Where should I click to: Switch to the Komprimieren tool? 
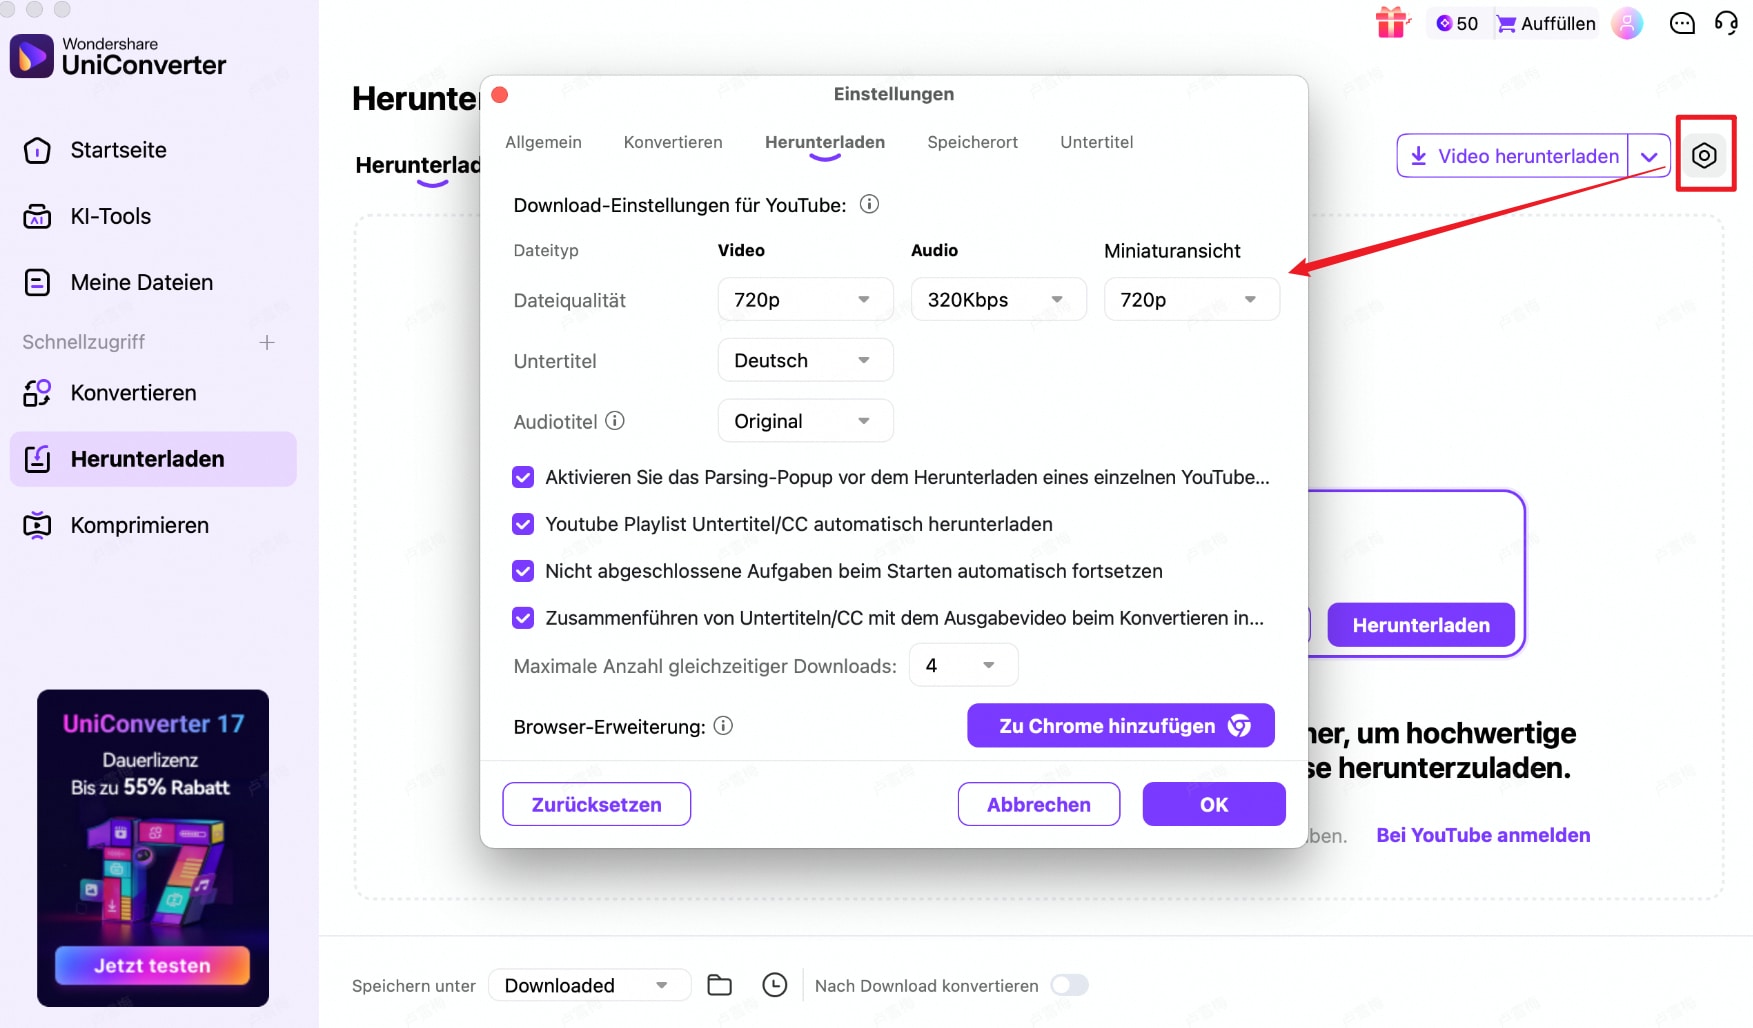pos(138,525)
